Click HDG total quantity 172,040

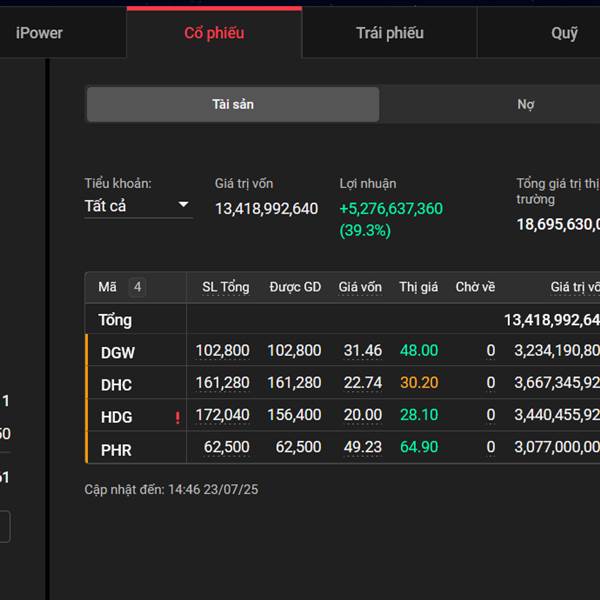[222, 415]
